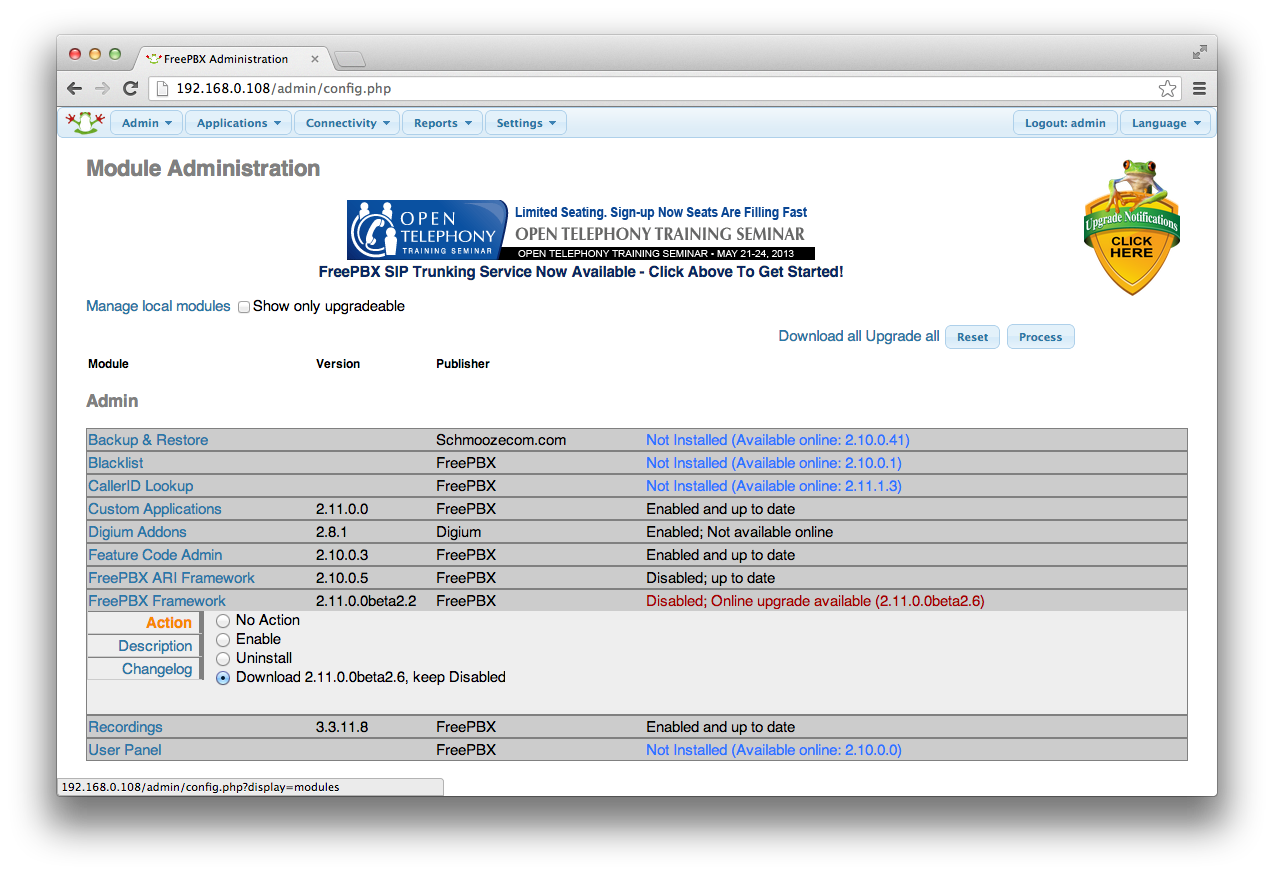Click the Upgrade Notifications frog badge
This screenshot has height=875, width=1274.
pyautogui.click(x=1131, y=227)
